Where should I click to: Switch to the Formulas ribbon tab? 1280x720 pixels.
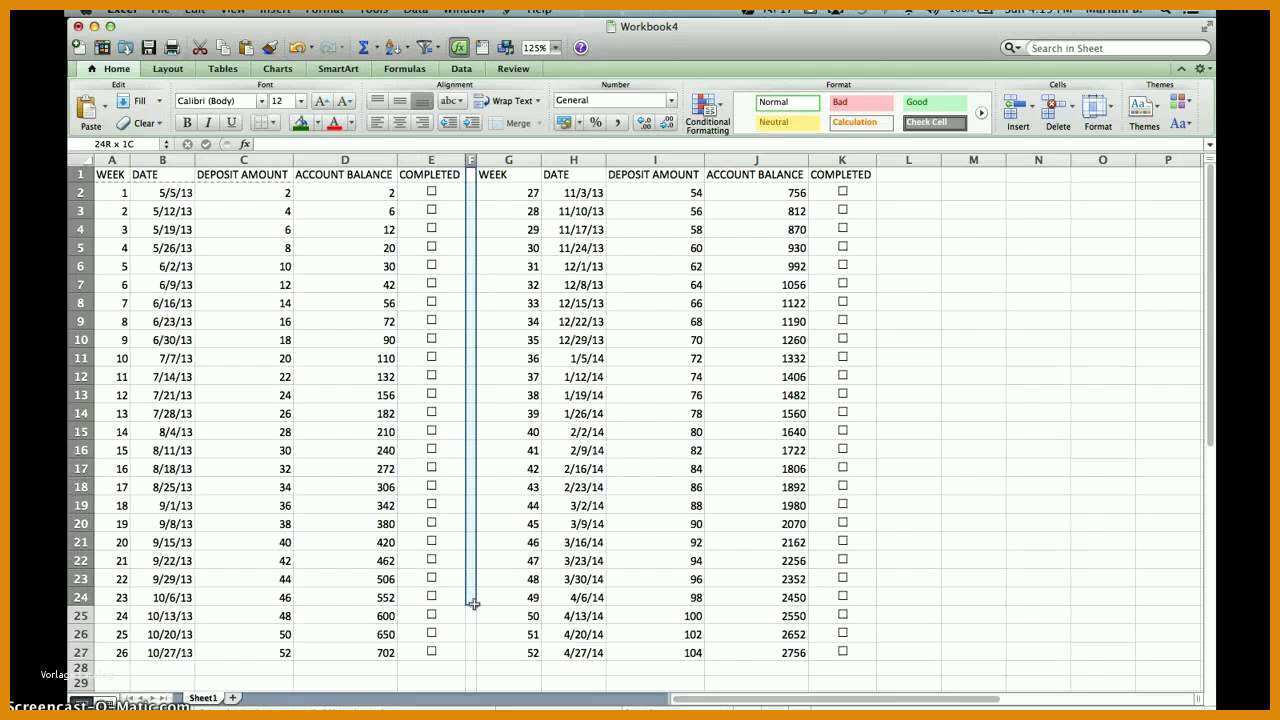tap(405, 69)
